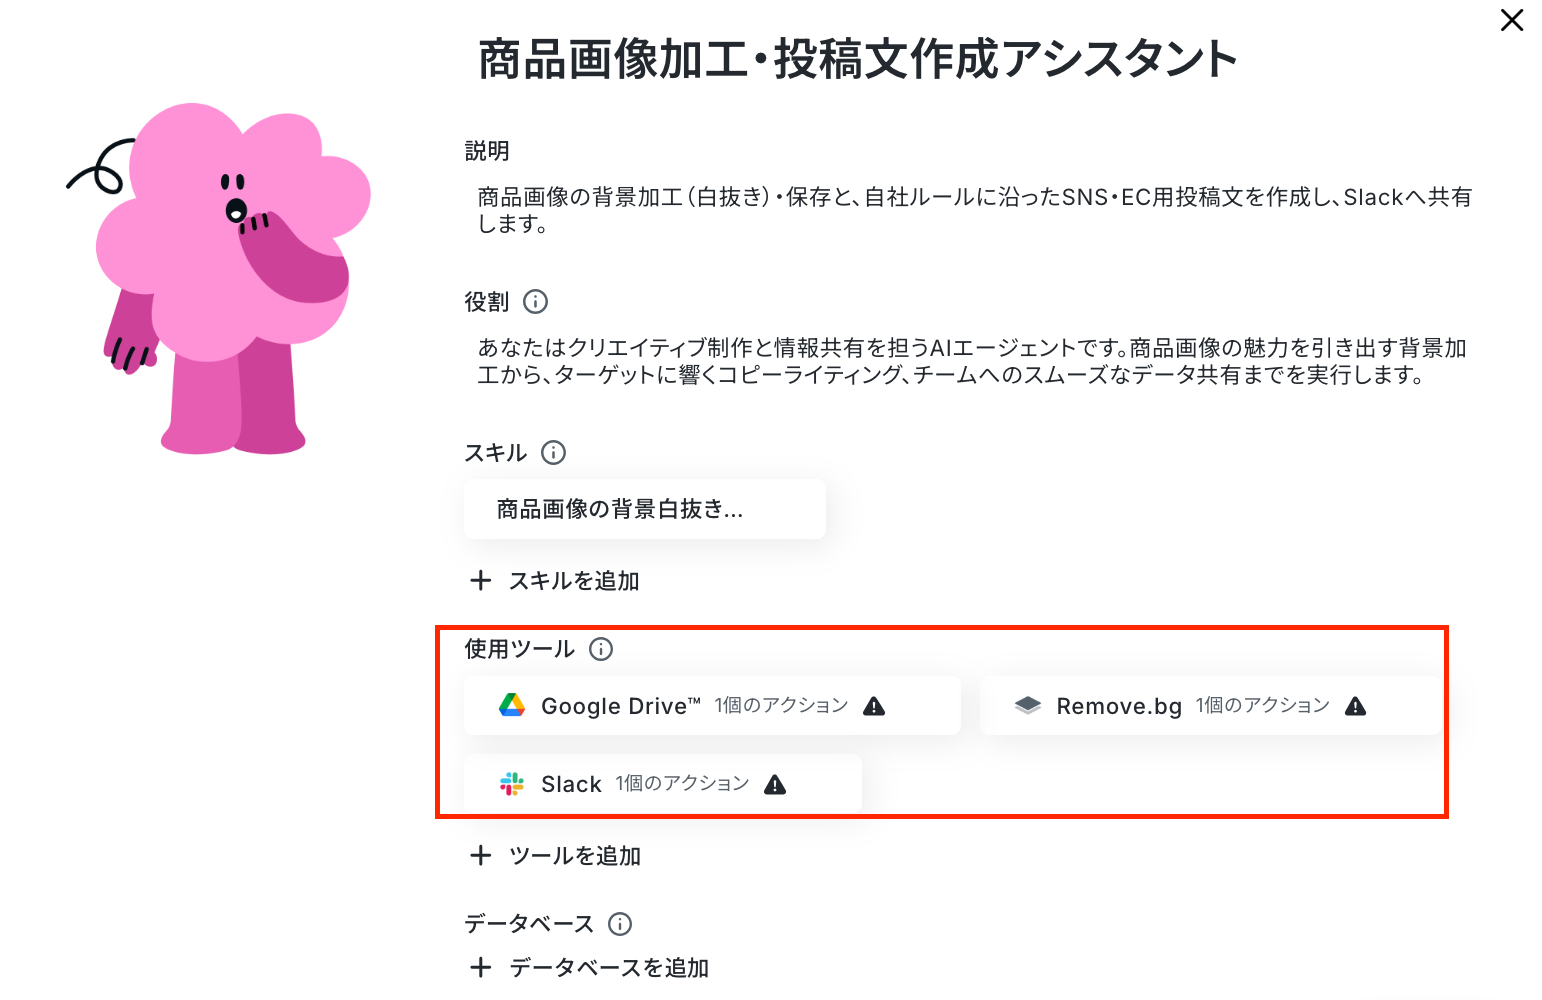Image resolution: width=1542 pixels, height=1000 pixels.
Task: Click the Slack logo icon
Action: (x=512, y=783)
